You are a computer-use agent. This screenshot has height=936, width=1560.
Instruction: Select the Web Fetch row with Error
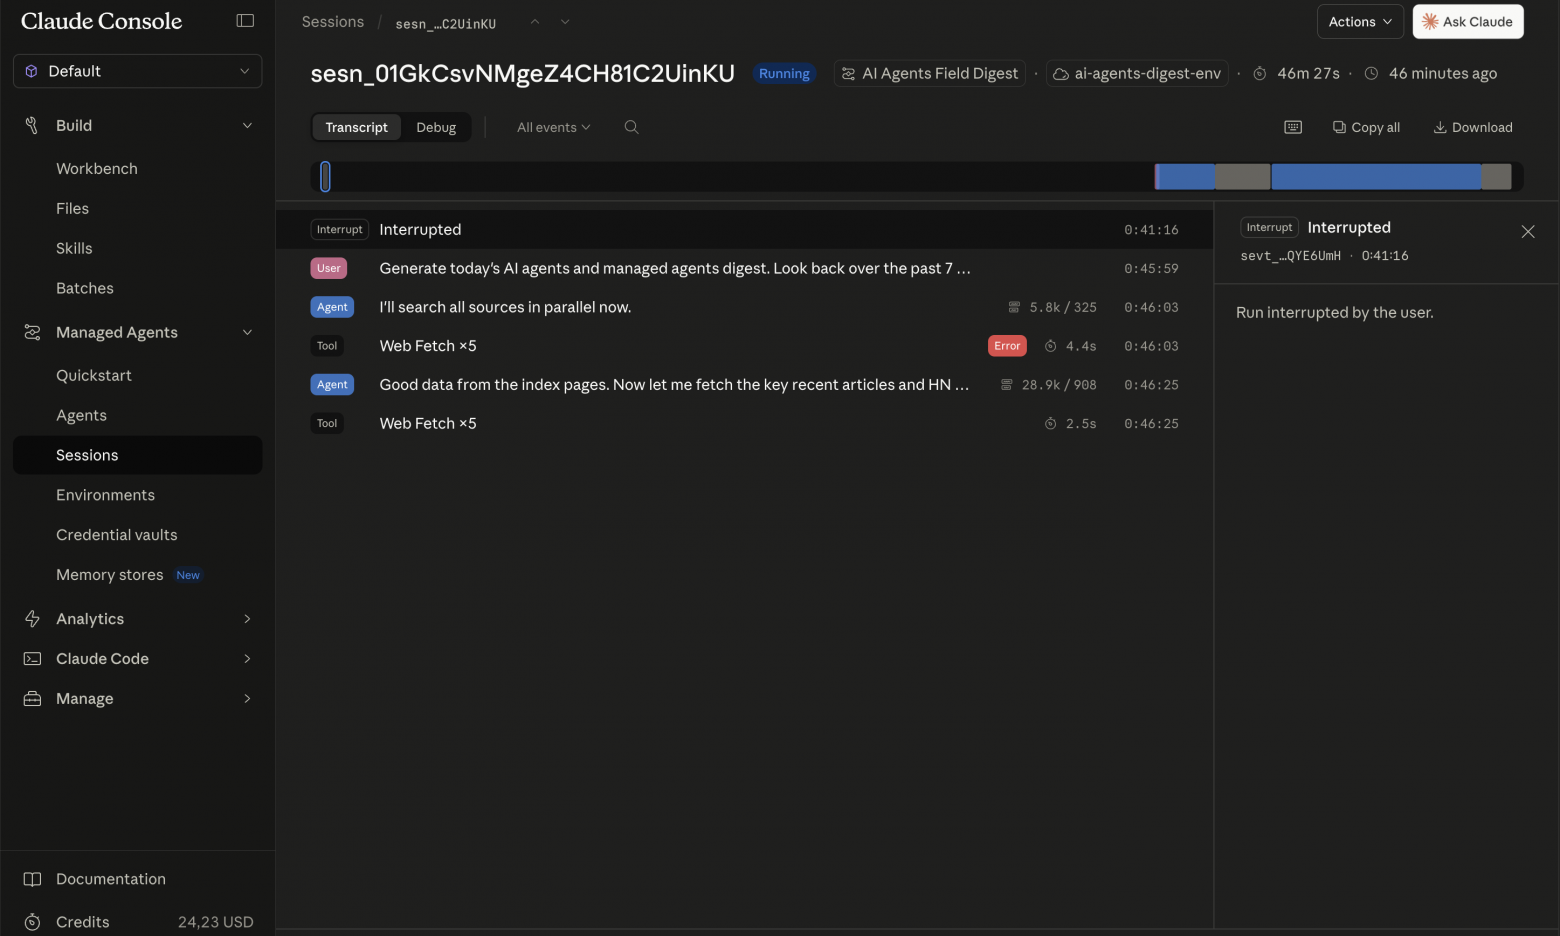click(x=744, y=346)
